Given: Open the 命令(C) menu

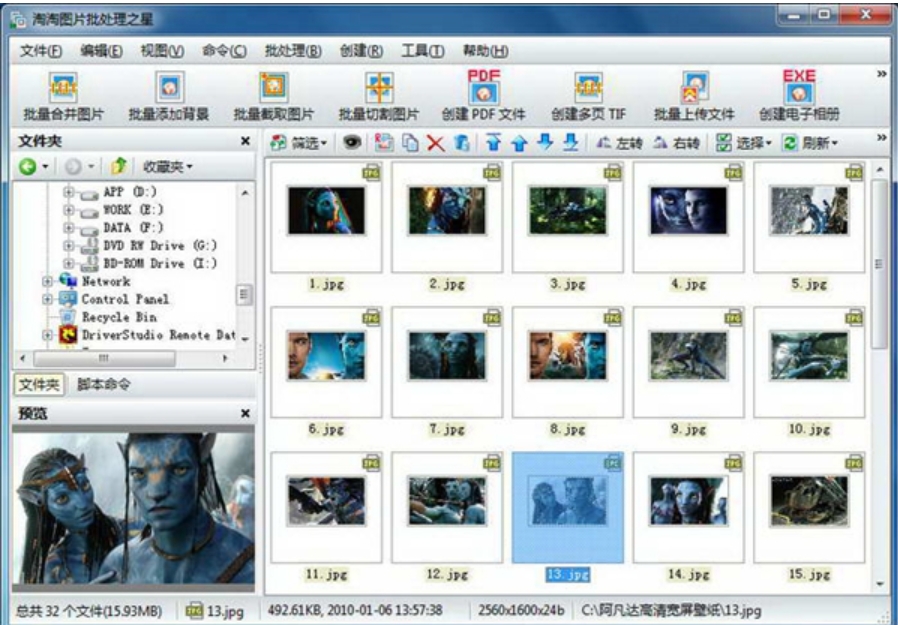Looking at the screenshot, I should tap(224, 51).
